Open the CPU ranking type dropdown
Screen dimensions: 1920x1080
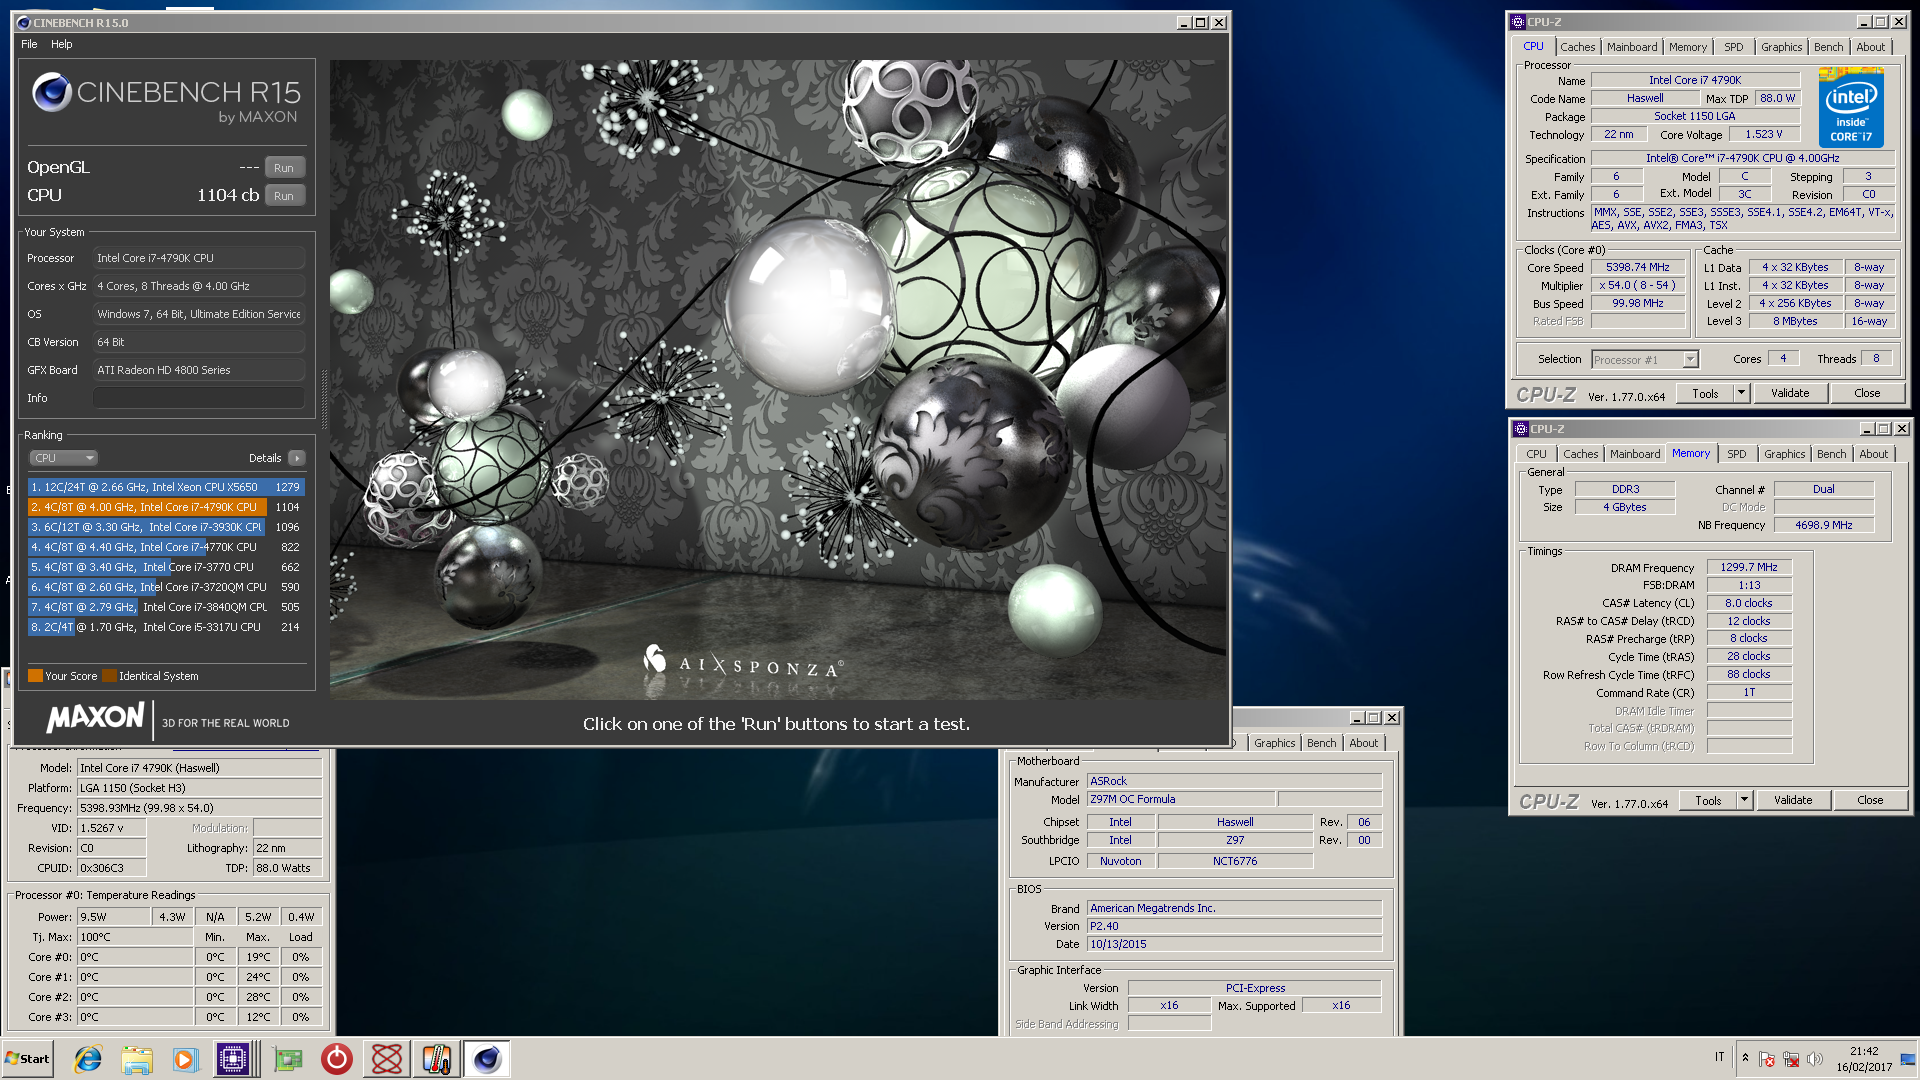[x=63, y=458]
